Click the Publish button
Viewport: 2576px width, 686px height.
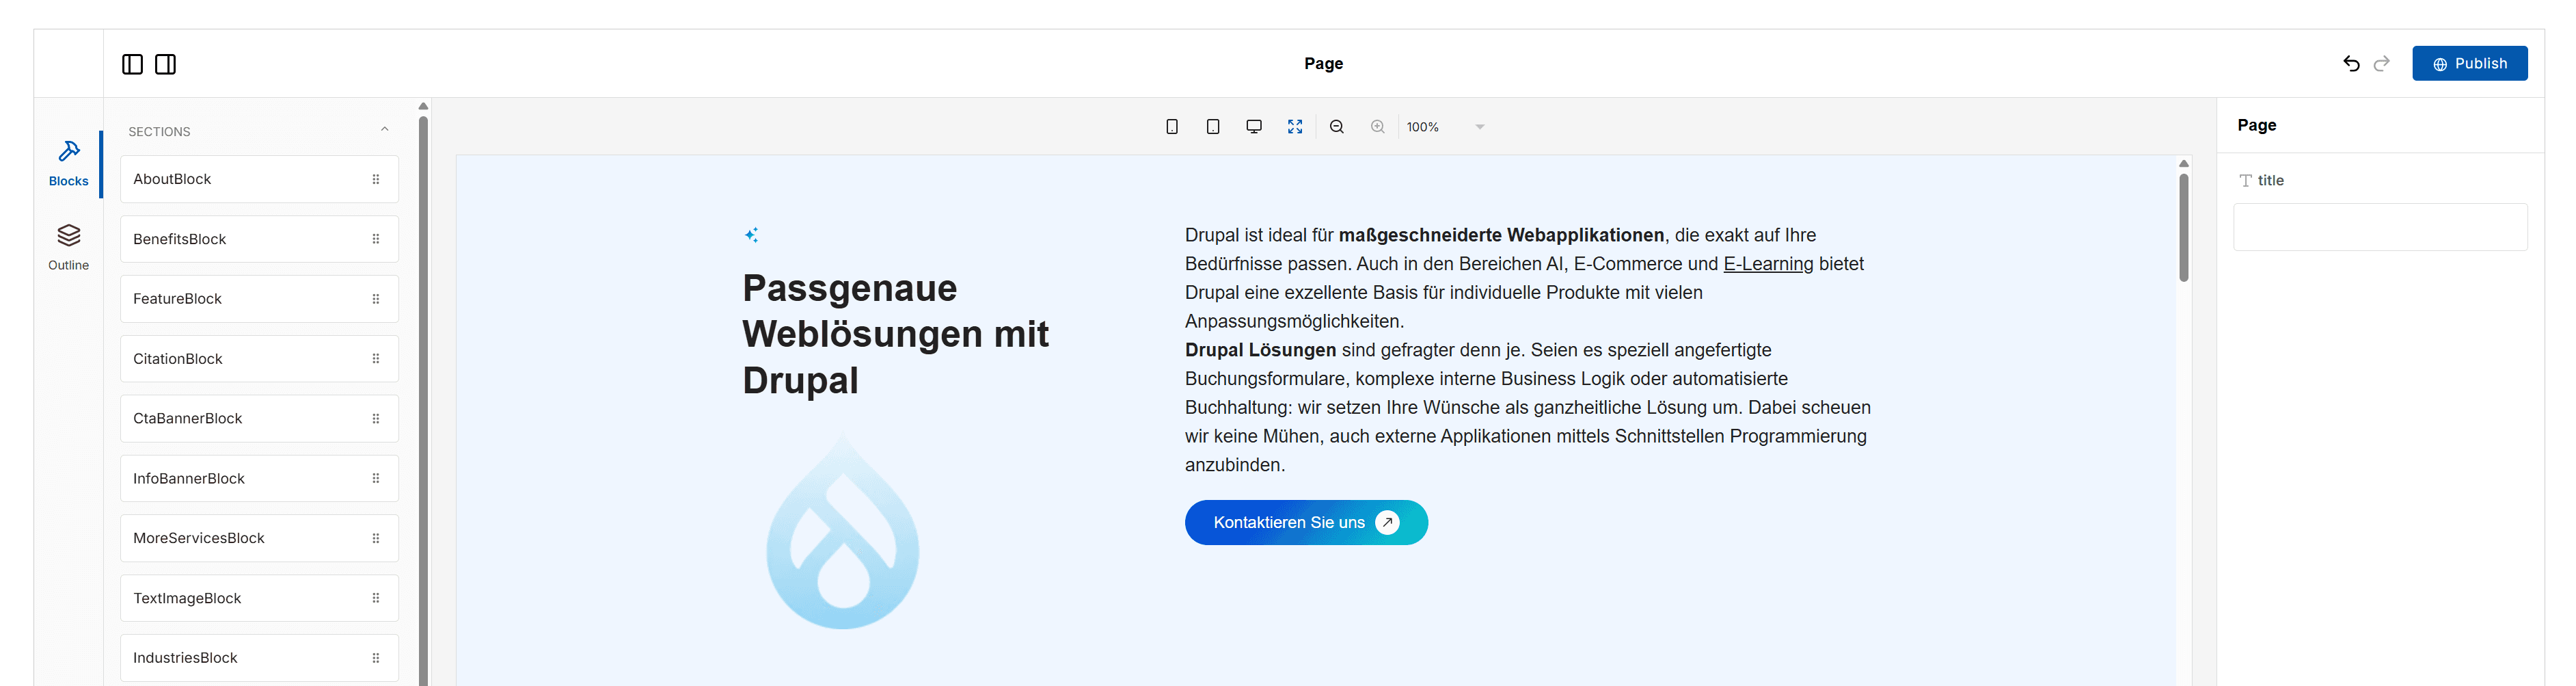(x=2470, y=63)
